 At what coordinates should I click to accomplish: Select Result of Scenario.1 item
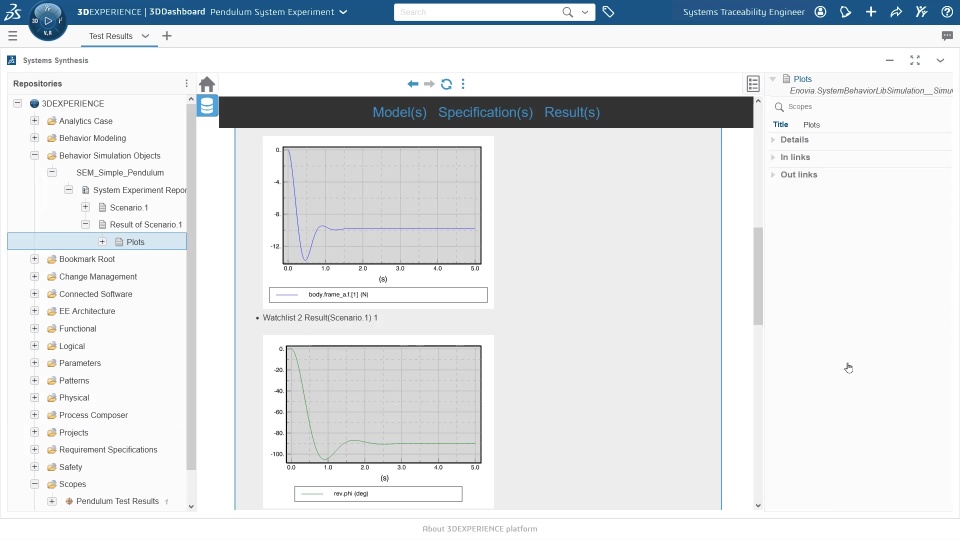(146, 225)
